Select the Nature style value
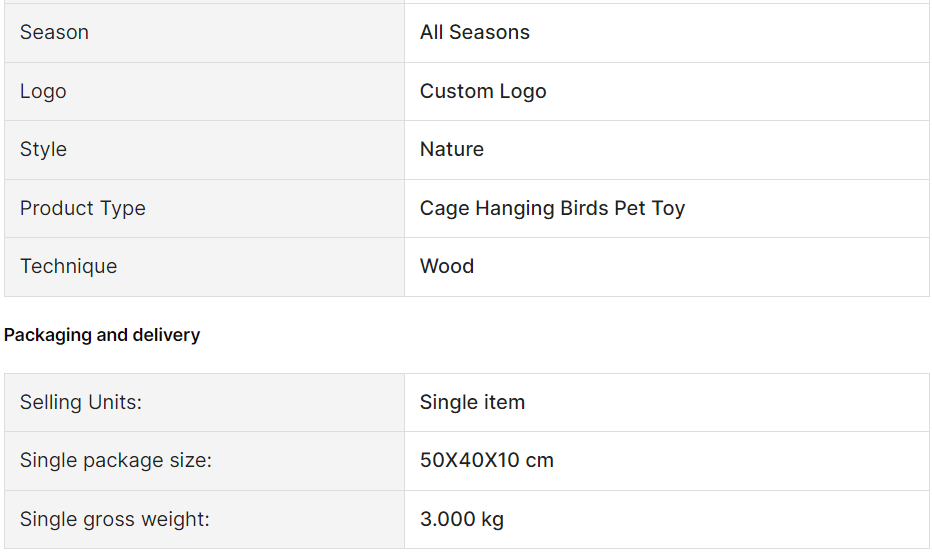The image size is (932, 554). coord(452,149)
